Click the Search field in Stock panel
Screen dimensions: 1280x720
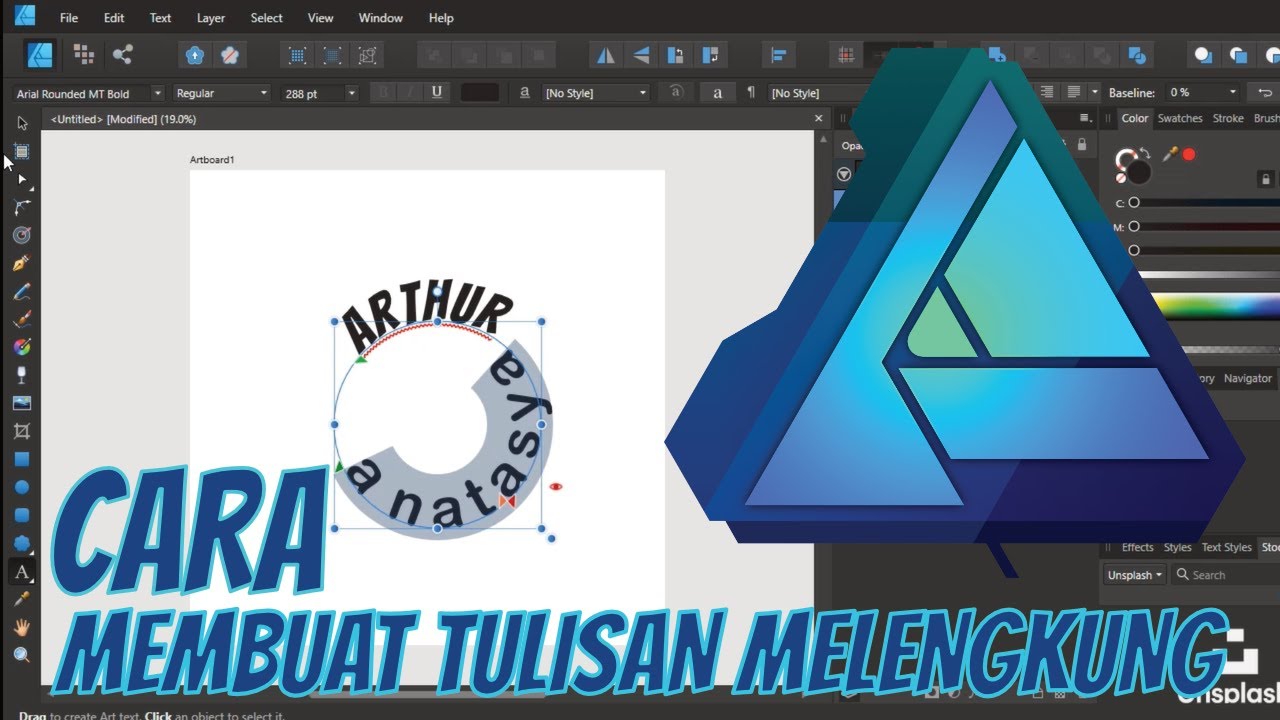point(1226,575)
